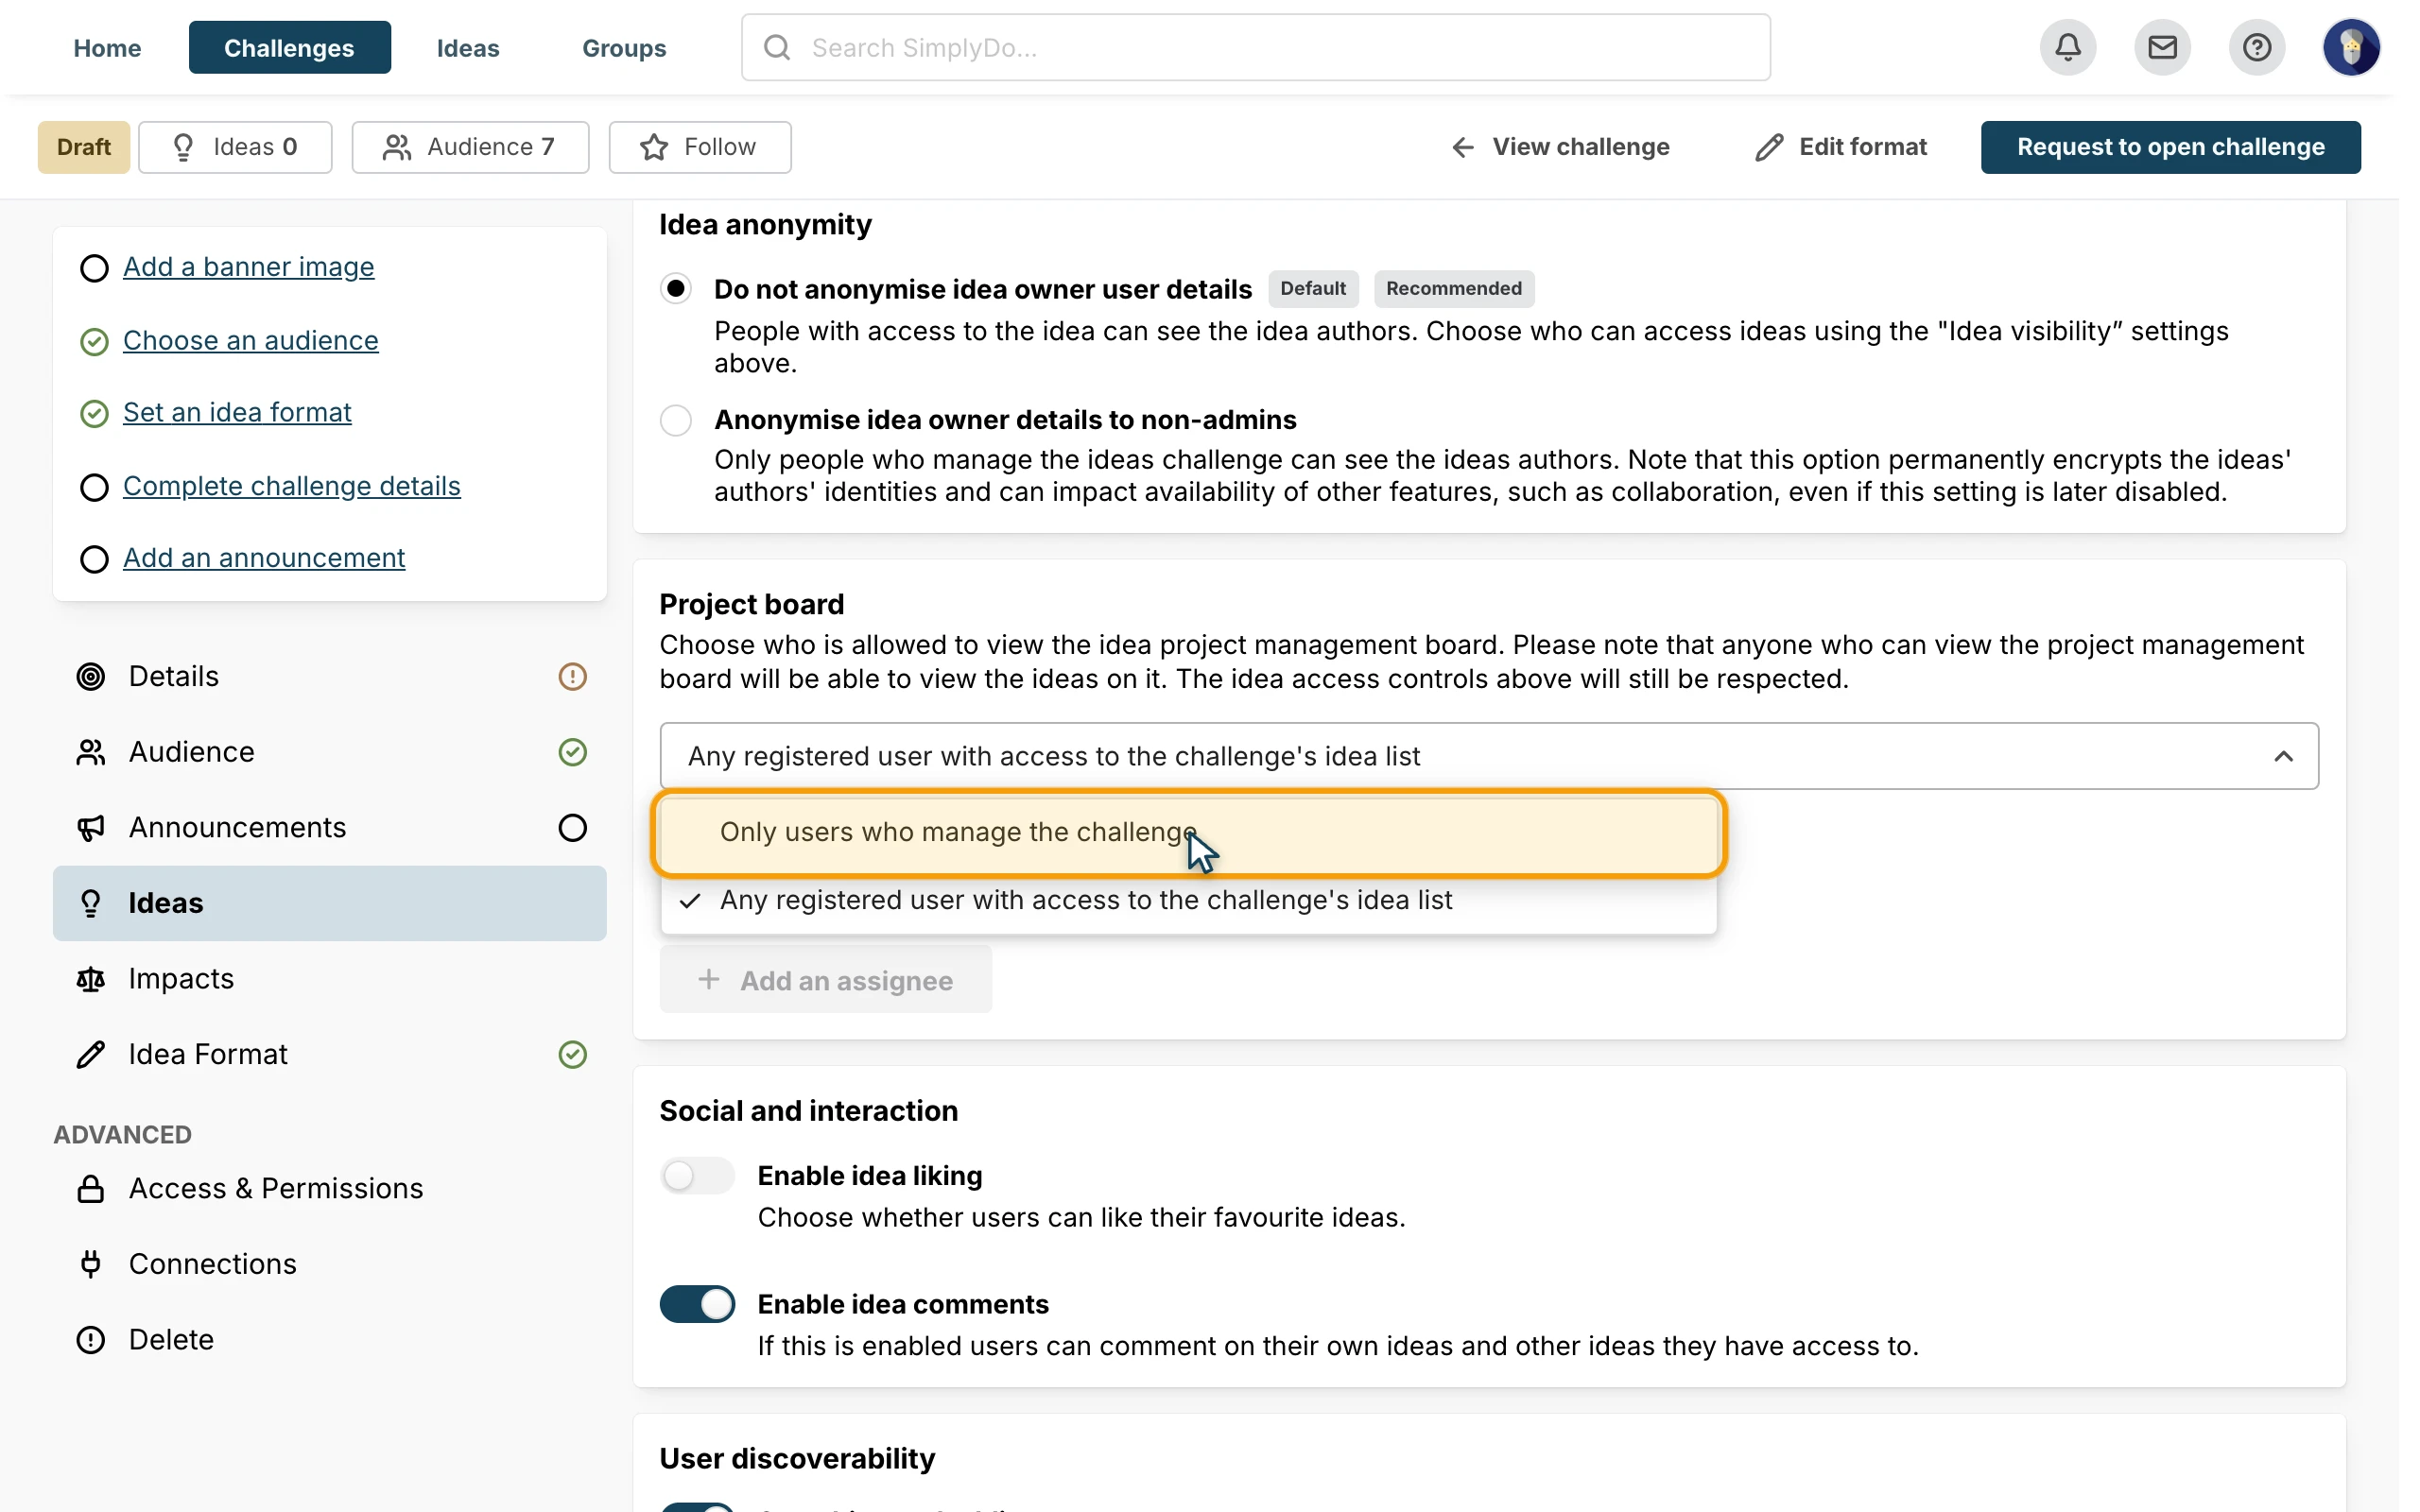The height and width of the screenshot is (1512, 2420).
Task: Click the Connections plug icon
Action: point(91,1264)
